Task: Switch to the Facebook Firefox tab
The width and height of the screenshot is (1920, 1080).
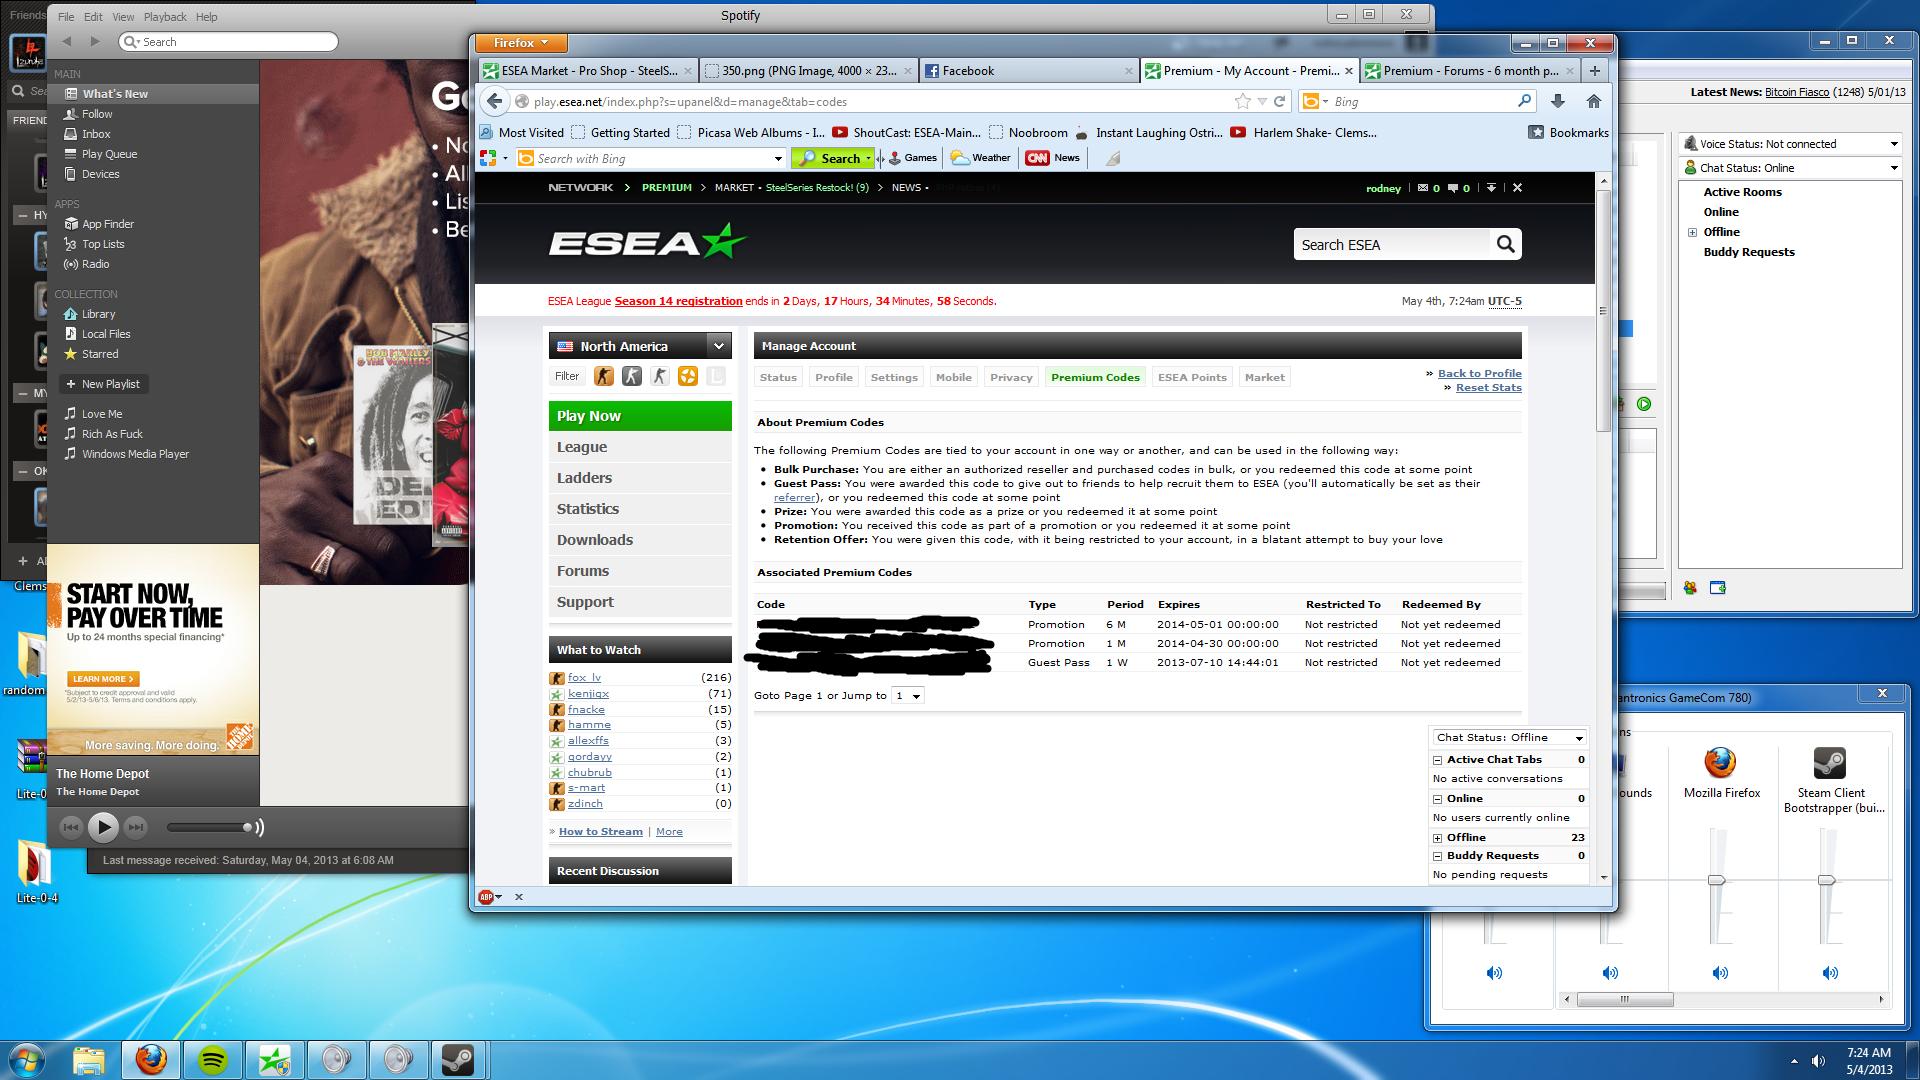Action: (1028, 70)
